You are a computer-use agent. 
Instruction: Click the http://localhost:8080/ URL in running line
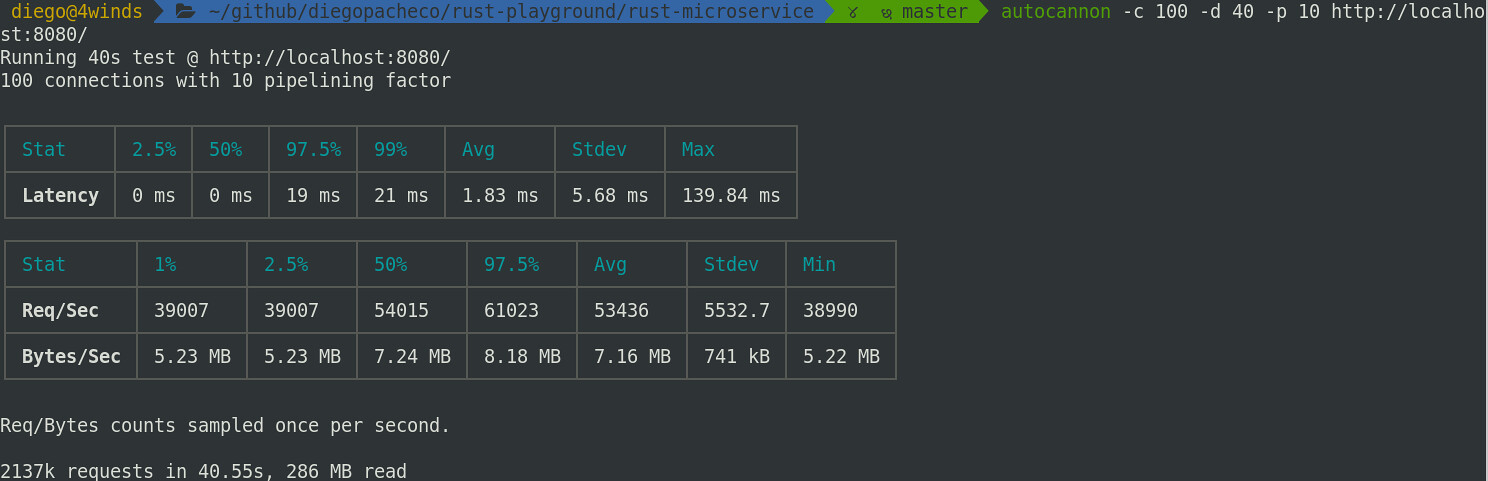(x=330, y=57)
